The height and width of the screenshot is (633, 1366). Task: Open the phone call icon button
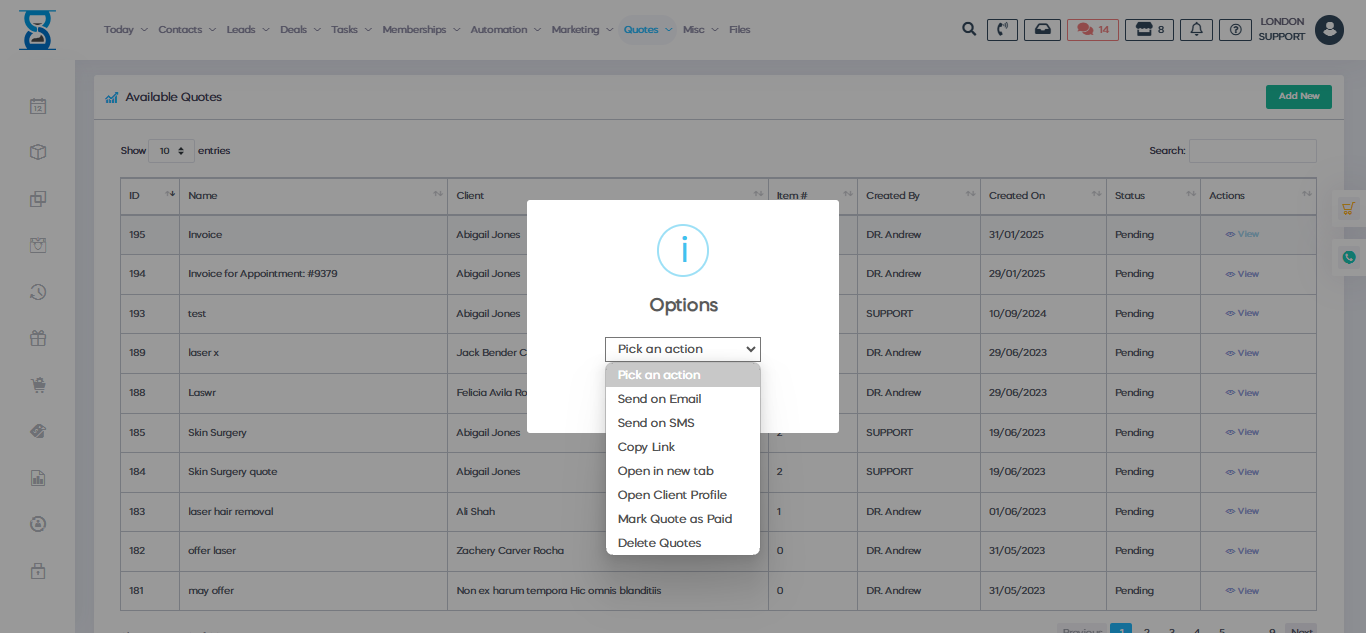point(1002,30)
